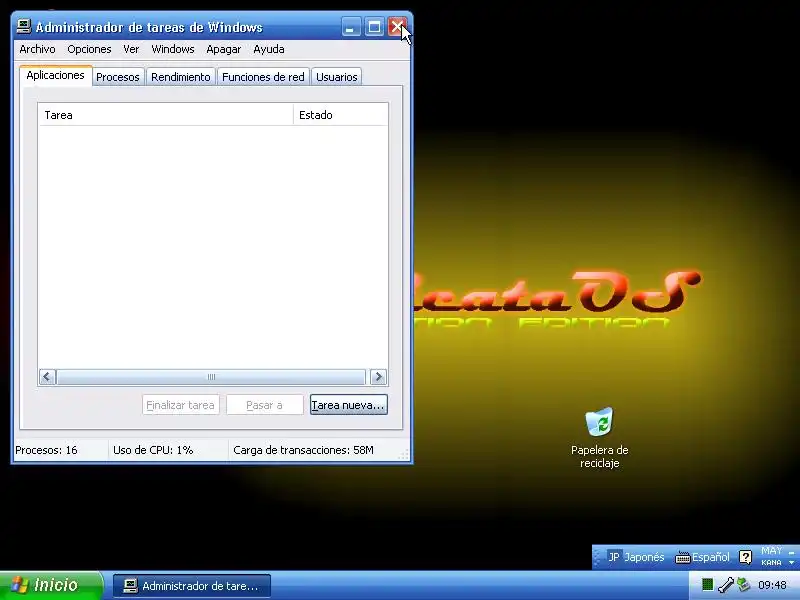This screenshot has height=600, width=800.
Task: Click the horizontal scrollbar left arrow
Action: pyautogui.click(x=47, y=377)
